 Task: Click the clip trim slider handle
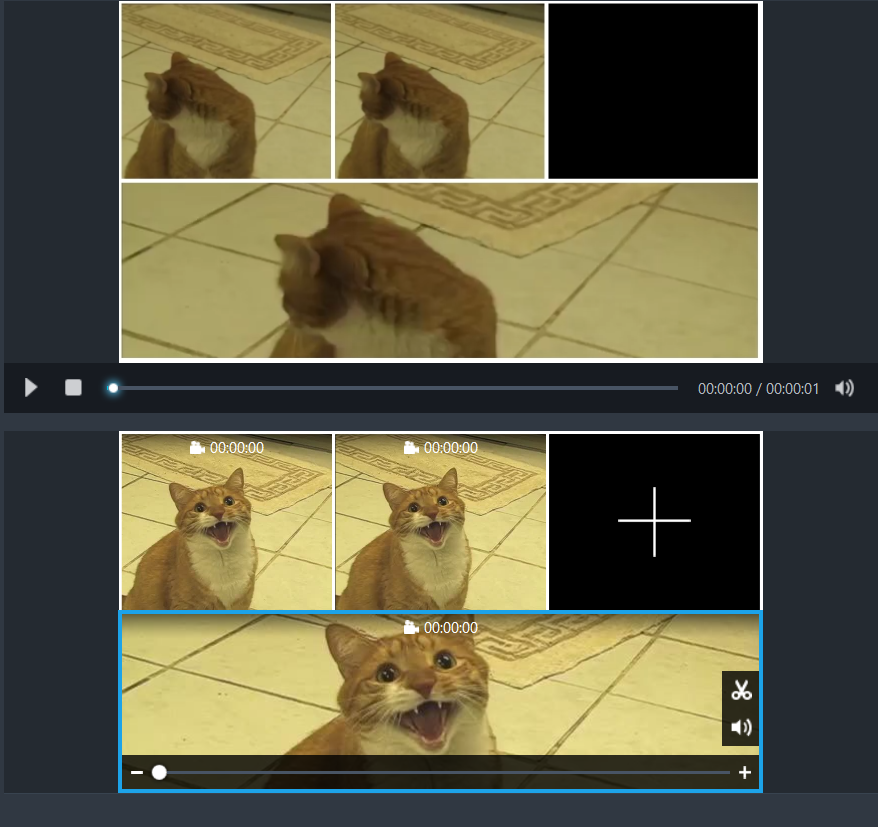coord(160,771)
